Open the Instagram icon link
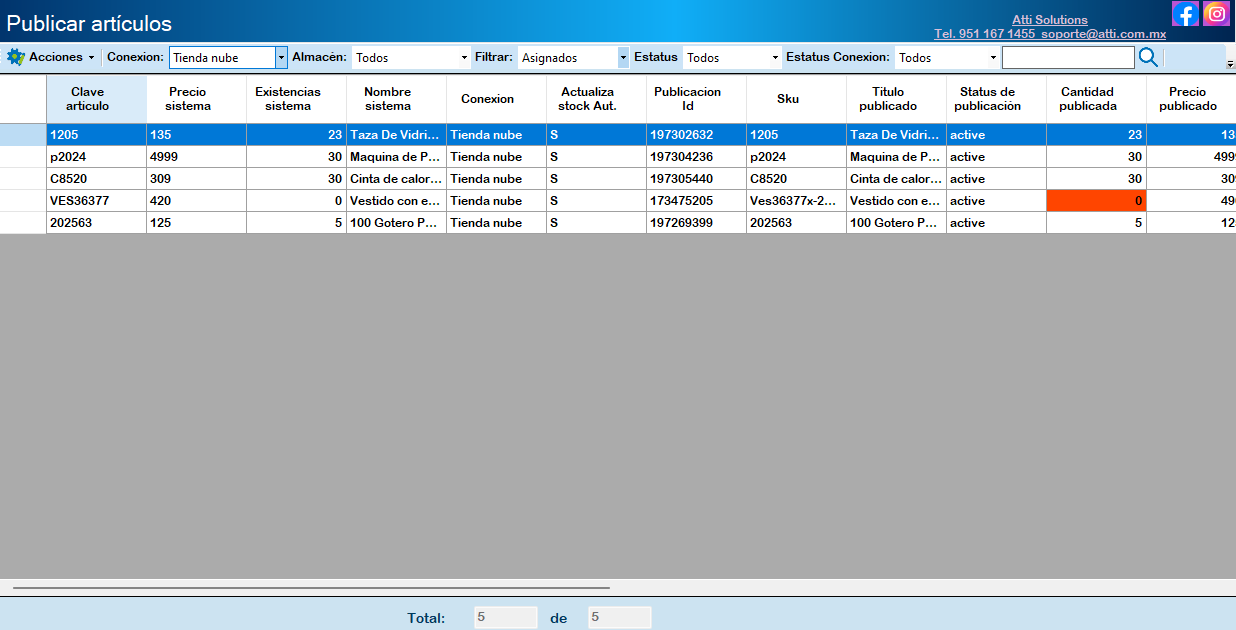Image resolution: width=1236 pixels, height=630 pixels. [1216, 14]
